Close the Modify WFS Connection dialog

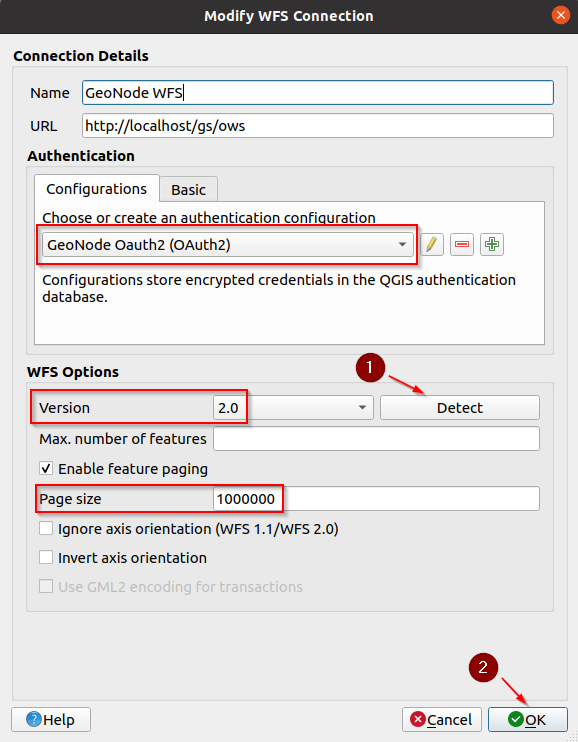point(560,16)
